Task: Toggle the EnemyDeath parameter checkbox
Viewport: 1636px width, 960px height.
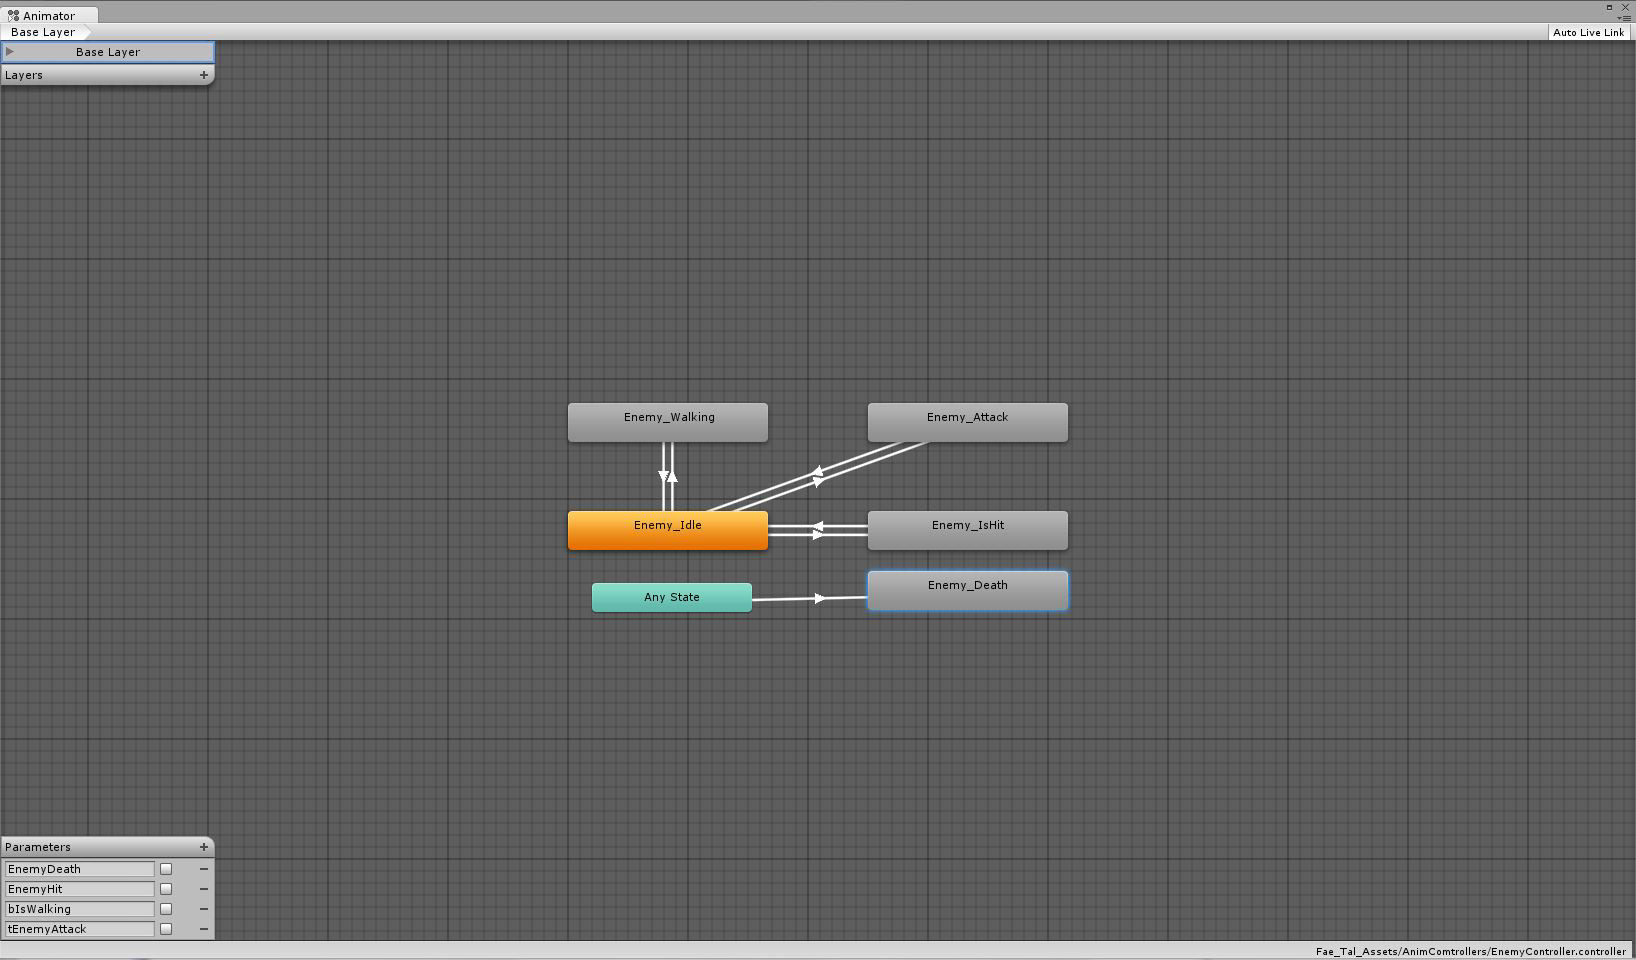Action: point(166,869)
